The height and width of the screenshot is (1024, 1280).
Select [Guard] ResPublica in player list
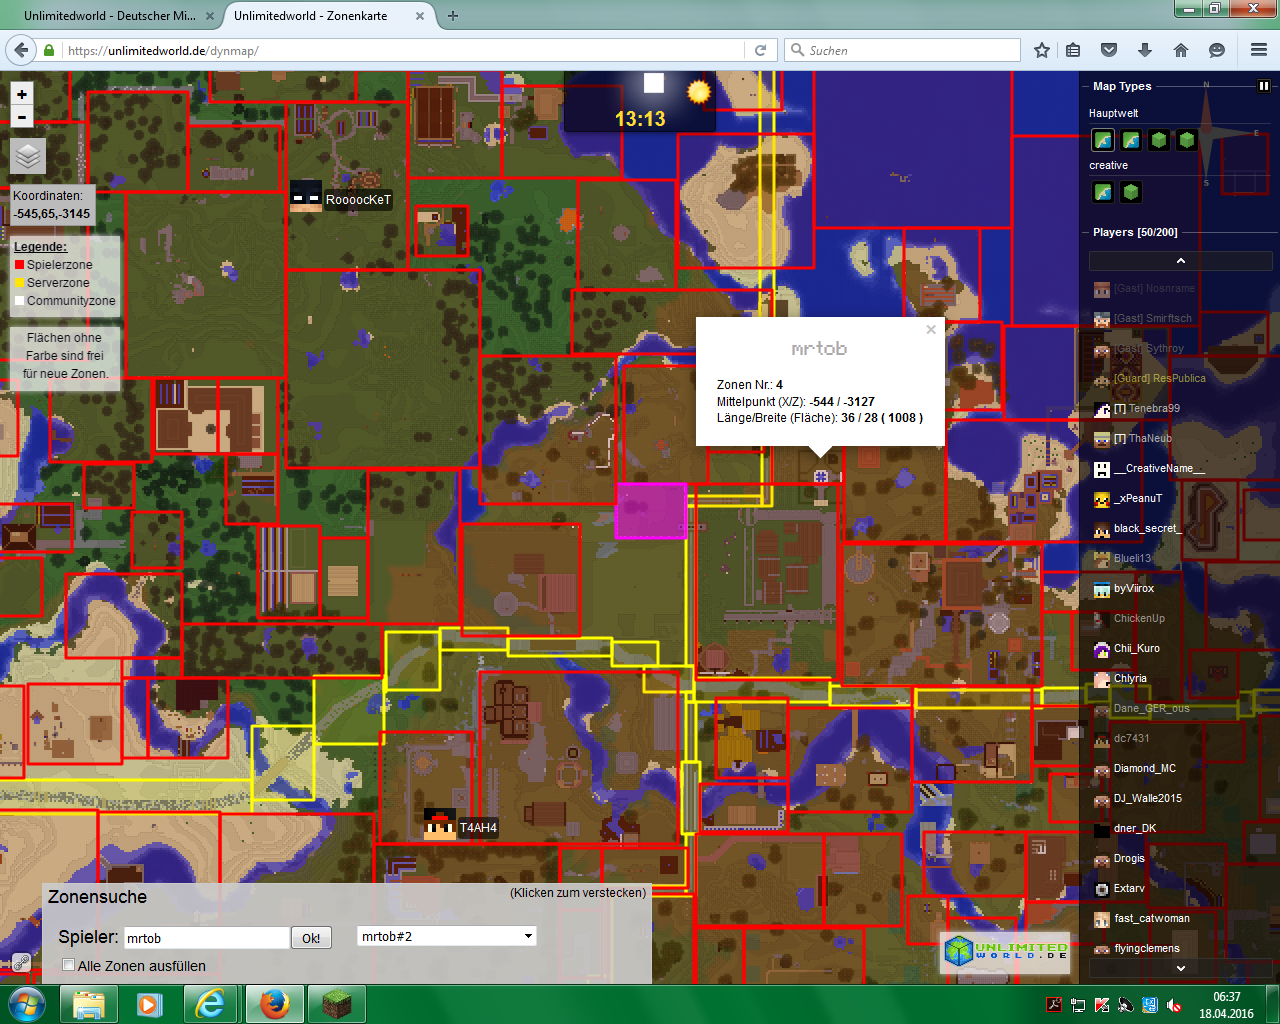(1150, 378)
